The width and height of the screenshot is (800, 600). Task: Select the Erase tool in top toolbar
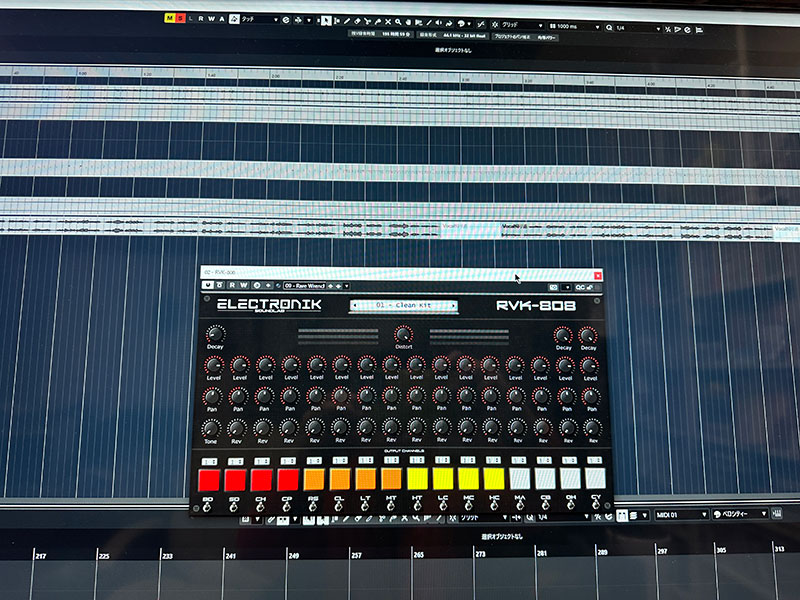pyautogui.click(x=357, y=21)
